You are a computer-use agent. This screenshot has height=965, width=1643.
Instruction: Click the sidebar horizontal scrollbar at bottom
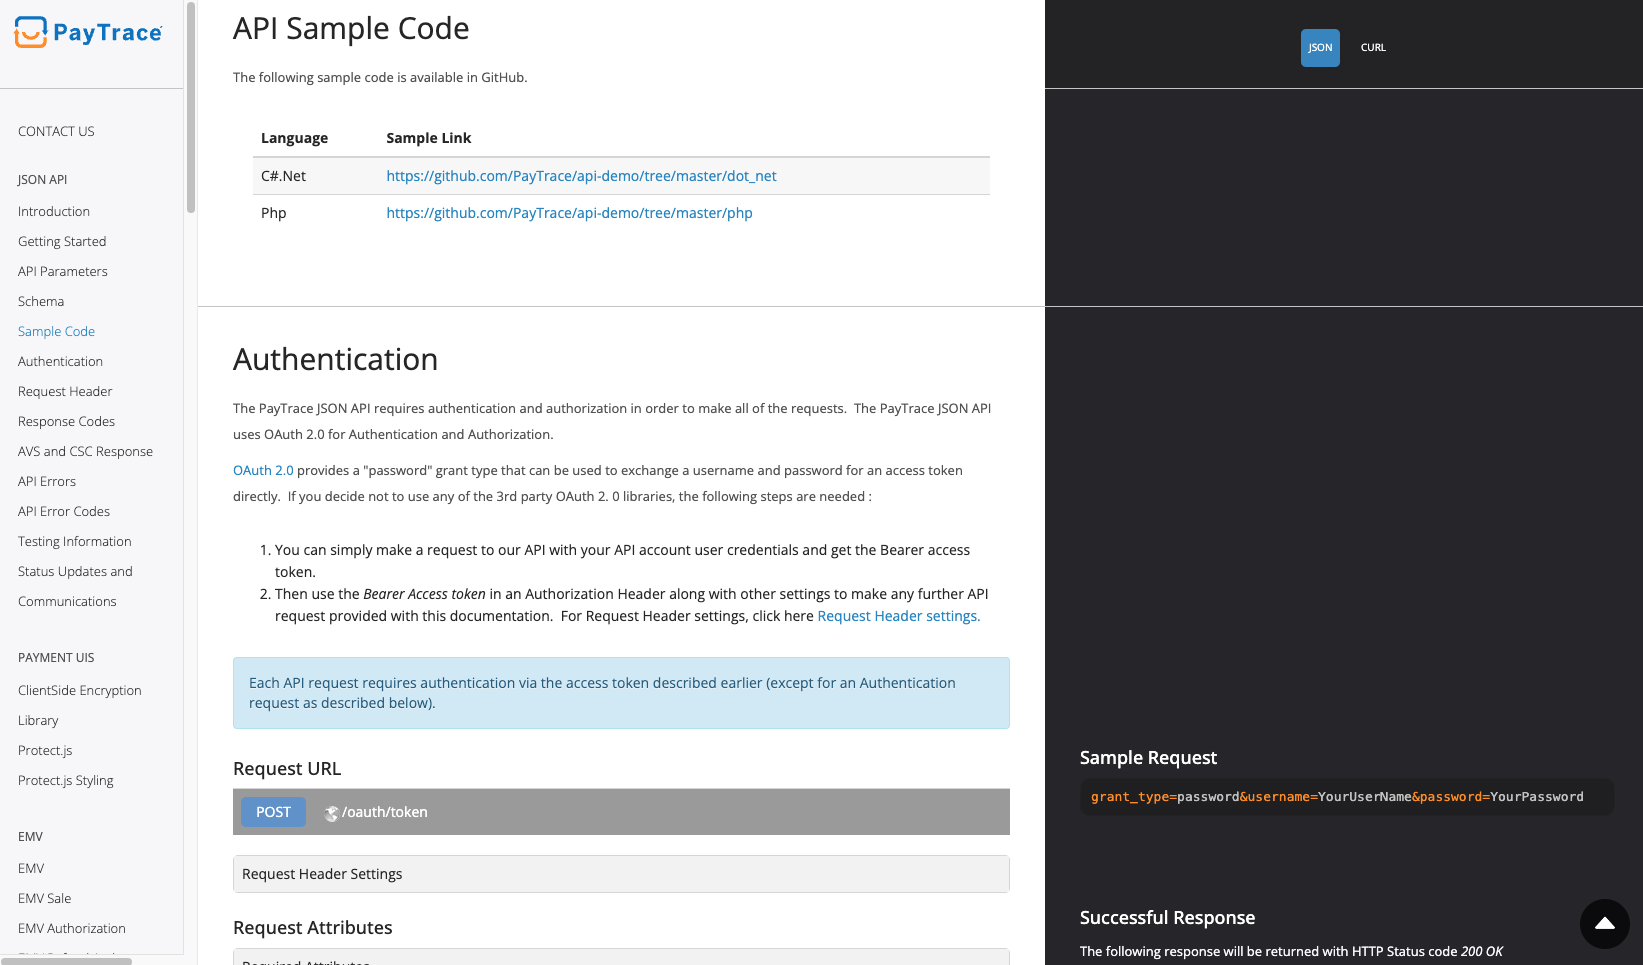pyautogui.click(x=66, y=960)
